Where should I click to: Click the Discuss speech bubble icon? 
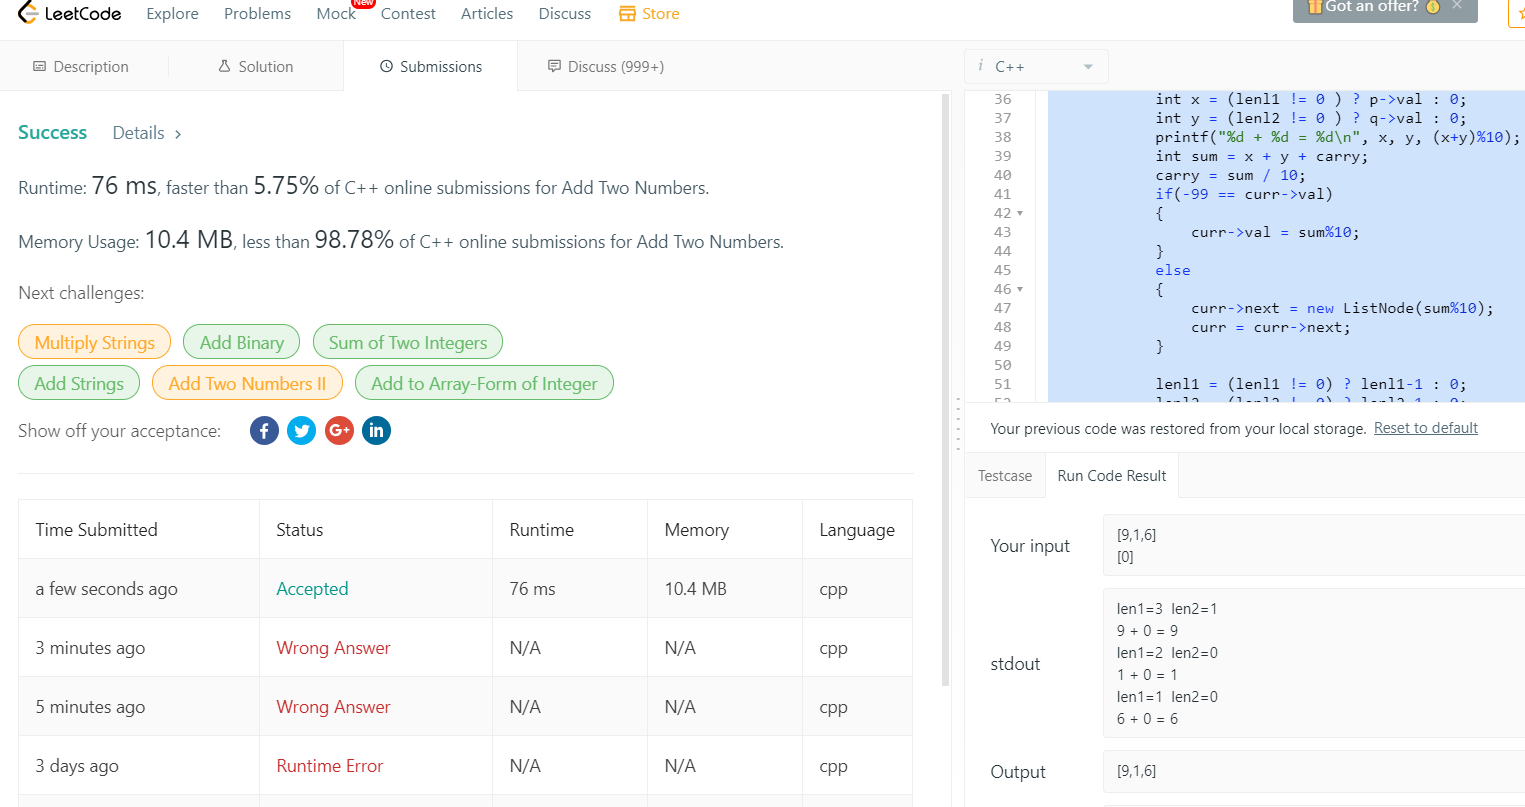click(554, 67)
